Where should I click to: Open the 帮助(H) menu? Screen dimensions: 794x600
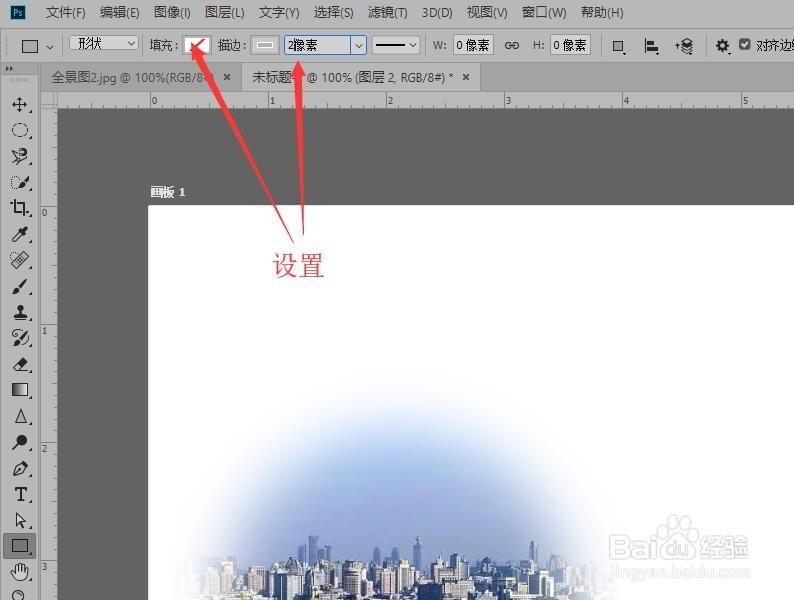602,12
